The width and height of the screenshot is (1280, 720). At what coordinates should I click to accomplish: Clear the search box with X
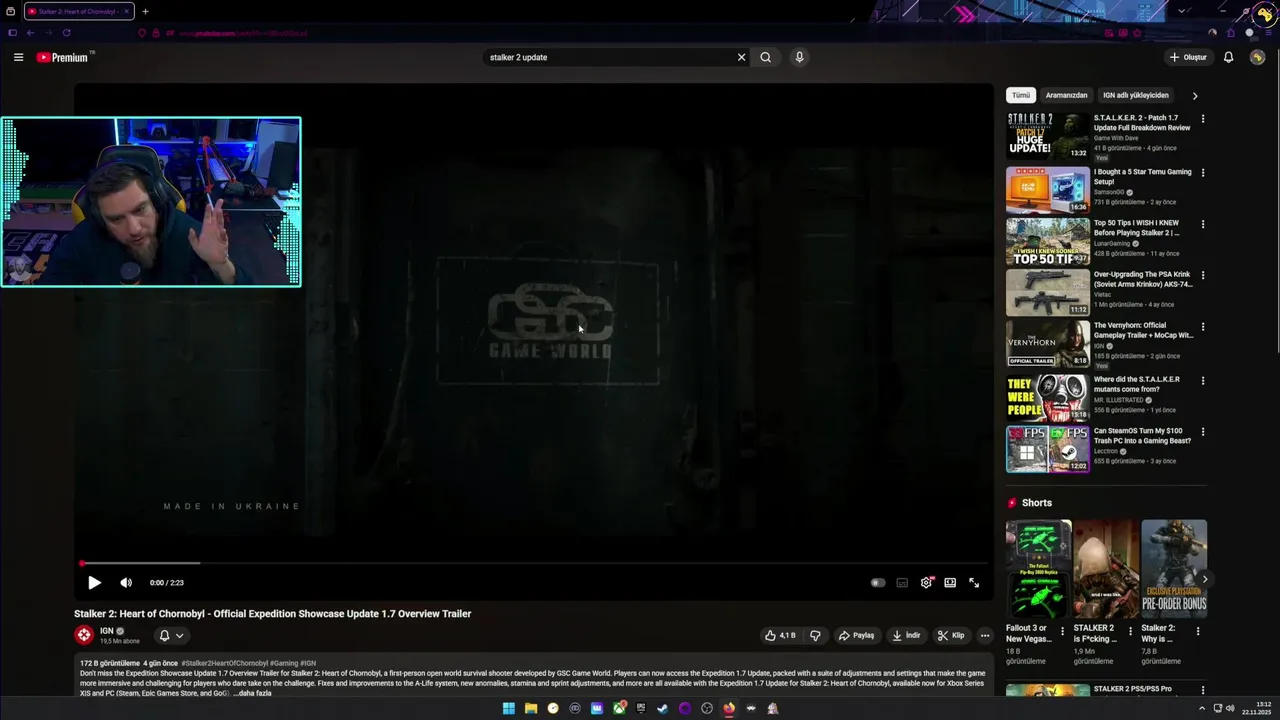tap(741, 57)
